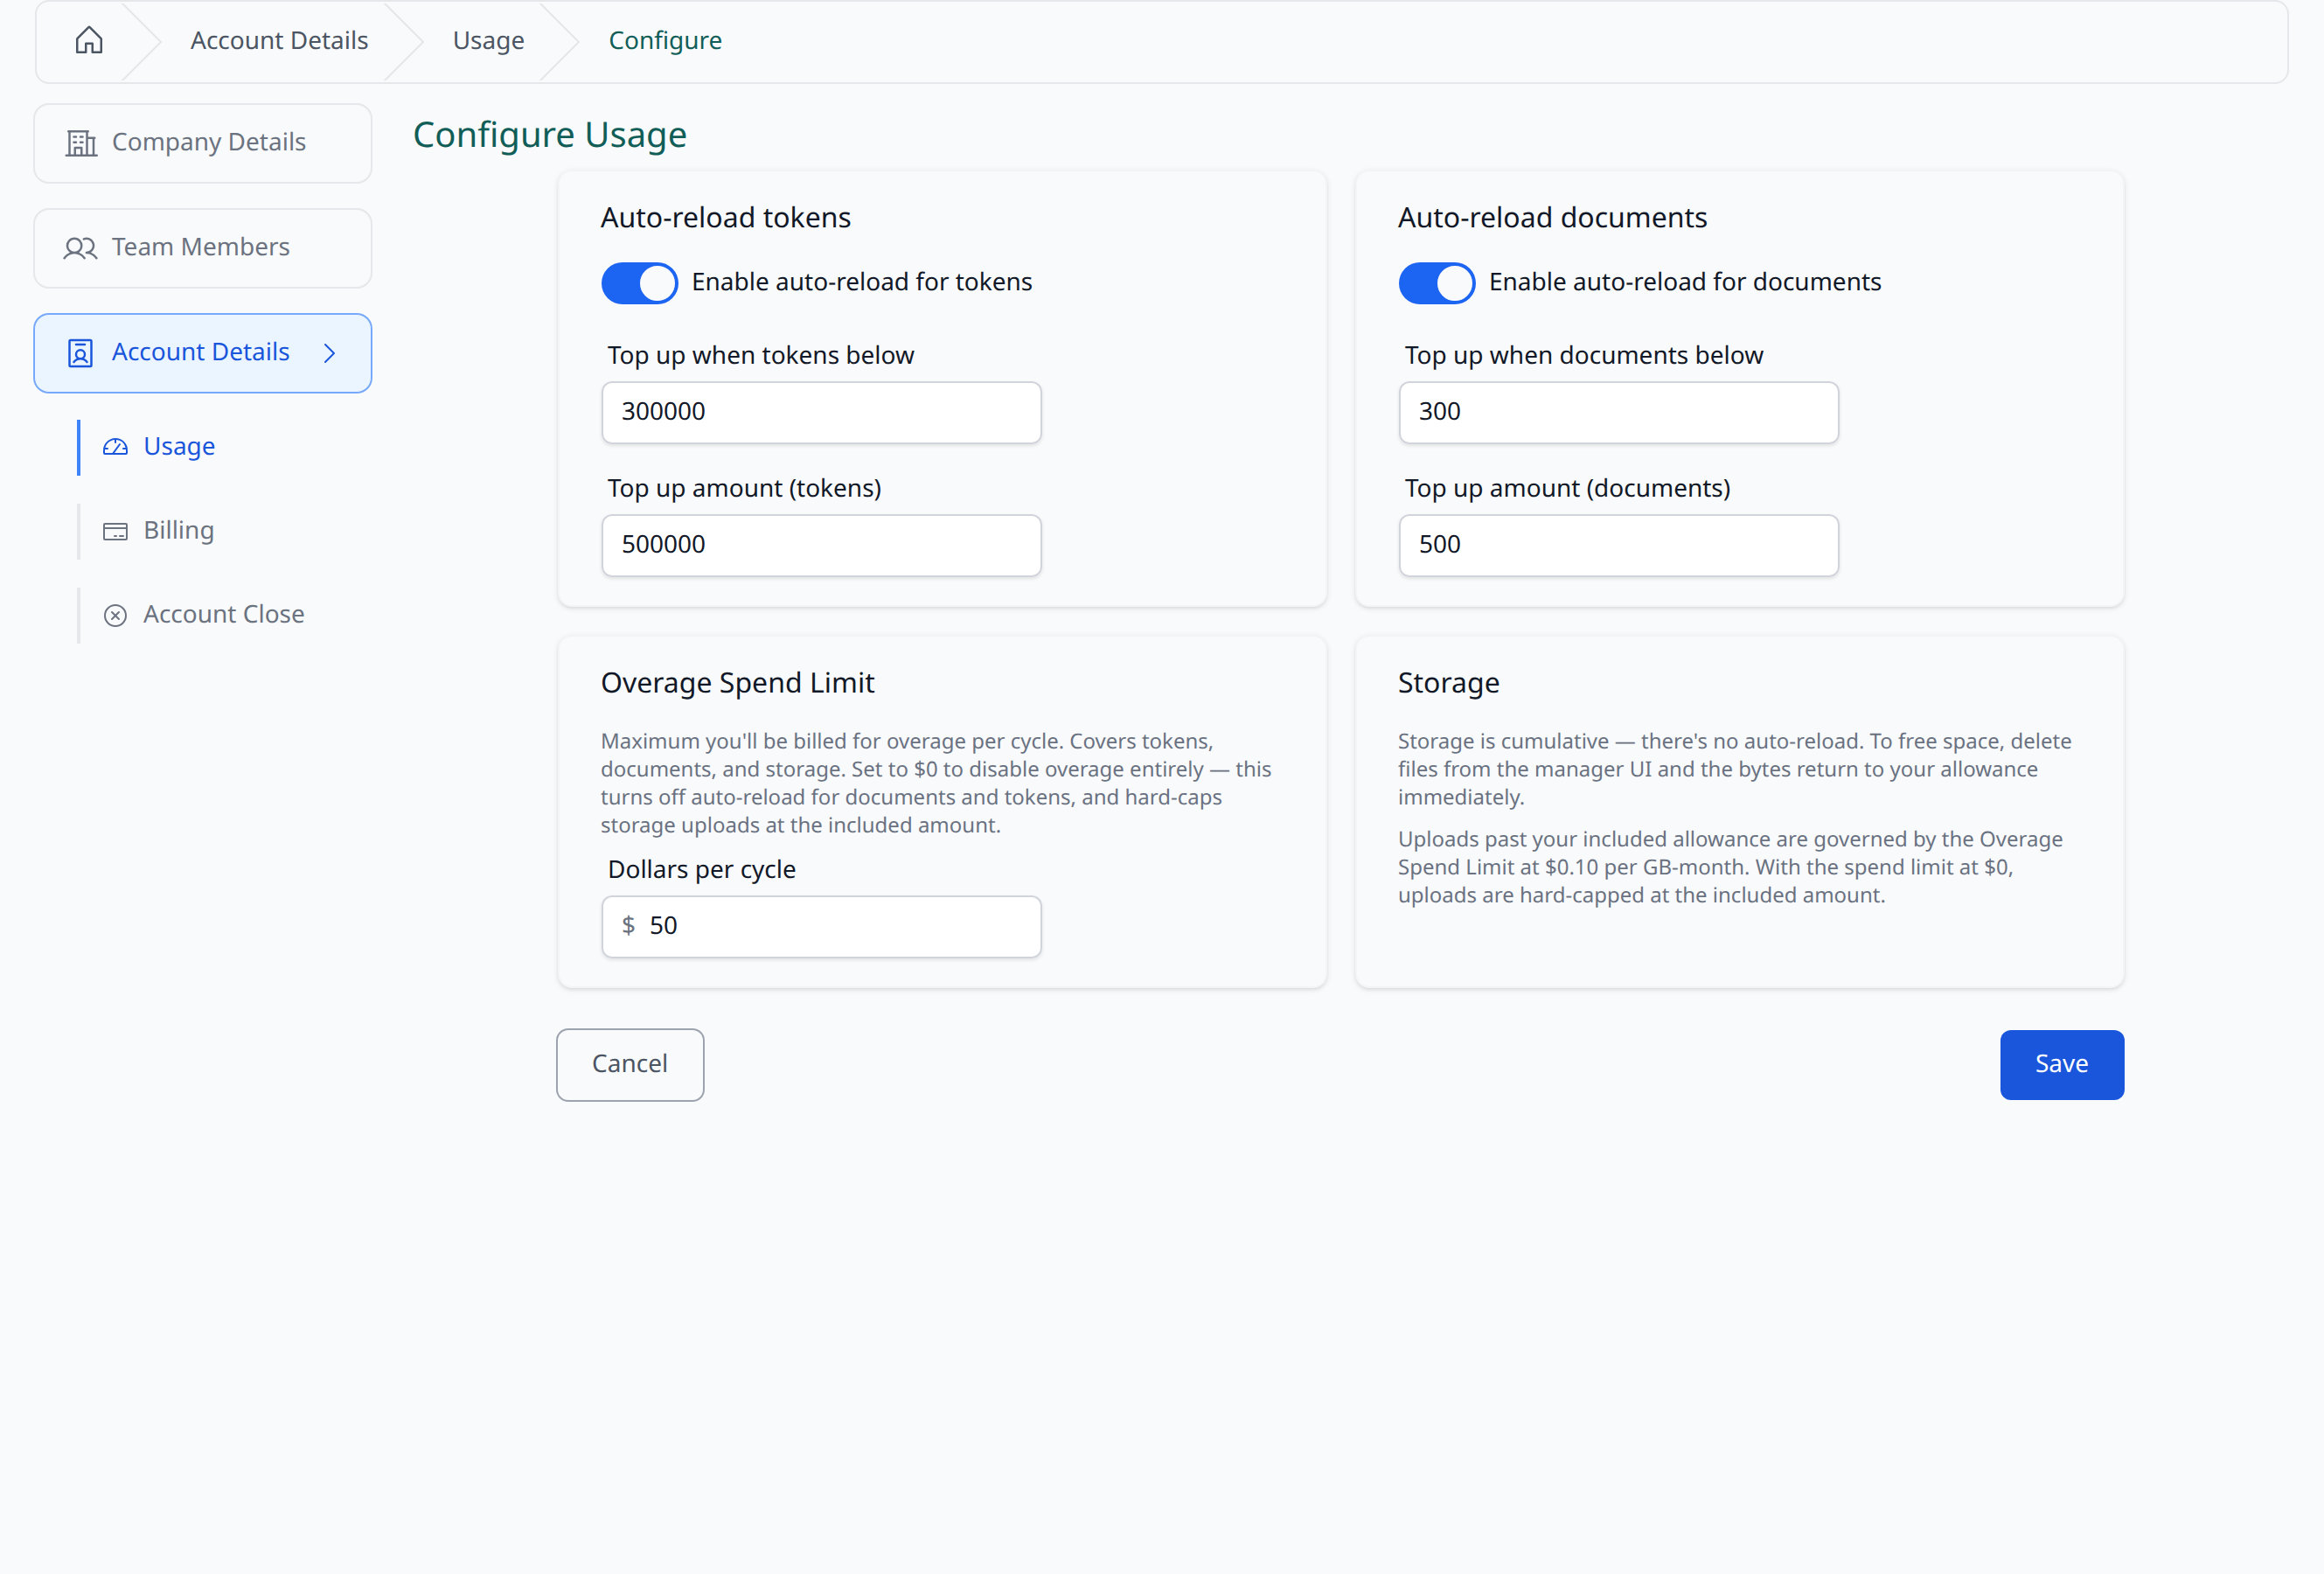Click the Billing card icon
Viewport: 2324px width, 1574px height.
click(x=116, y=531)
